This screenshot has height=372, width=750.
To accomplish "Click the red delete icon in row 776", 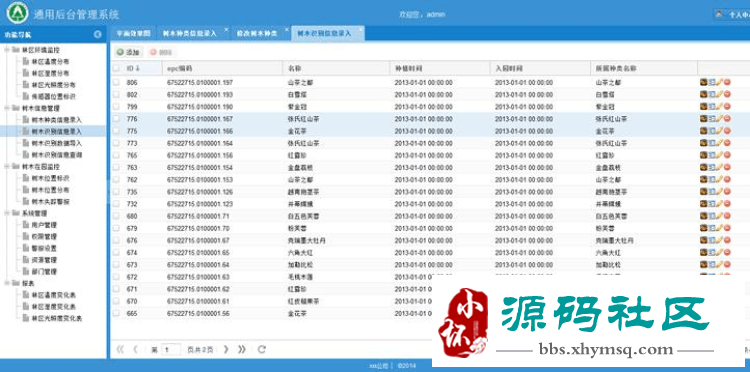I will pyautogui.click(x=727, y=119).
